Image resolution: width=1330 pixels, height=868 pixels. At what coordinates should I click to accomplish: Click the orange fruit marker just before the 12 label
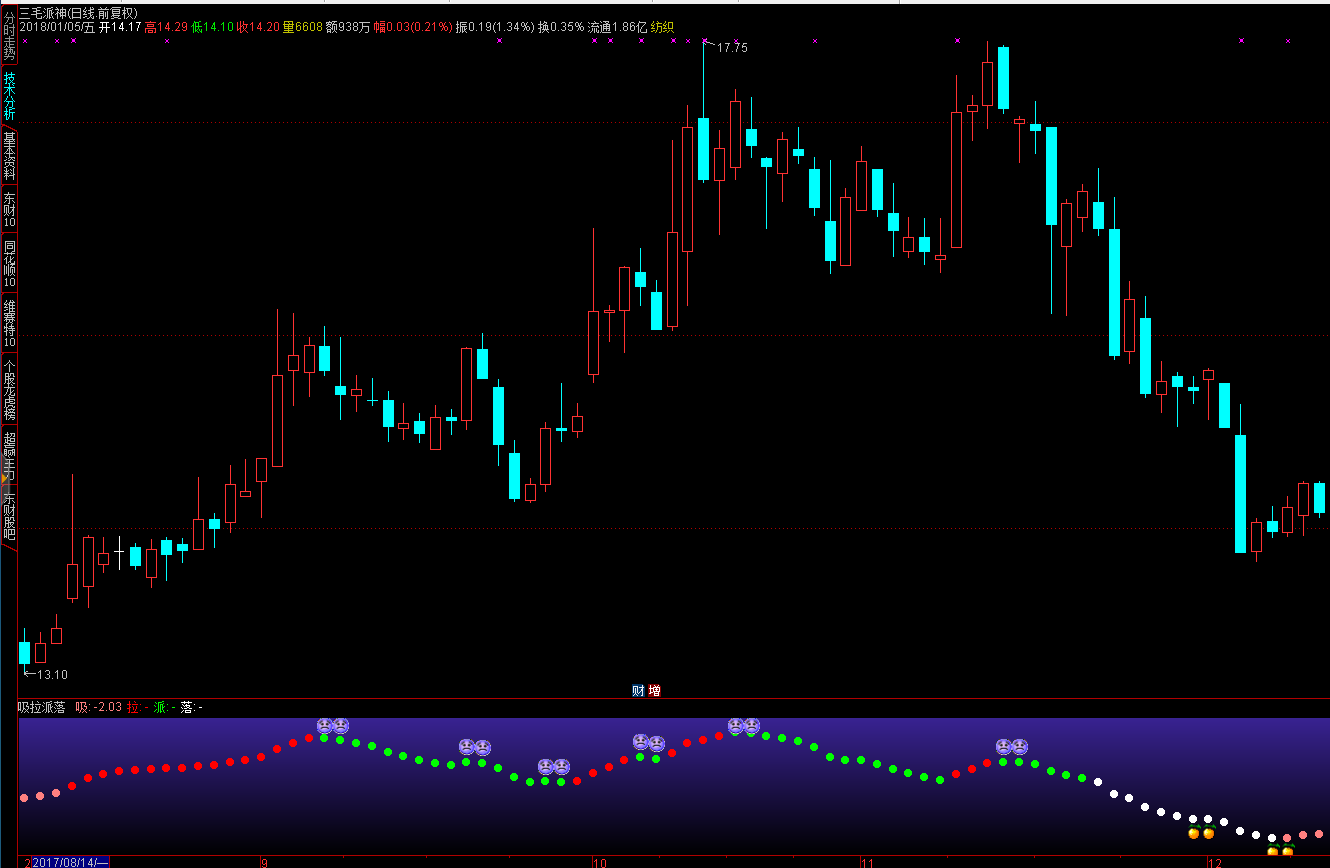[1201, 832]
